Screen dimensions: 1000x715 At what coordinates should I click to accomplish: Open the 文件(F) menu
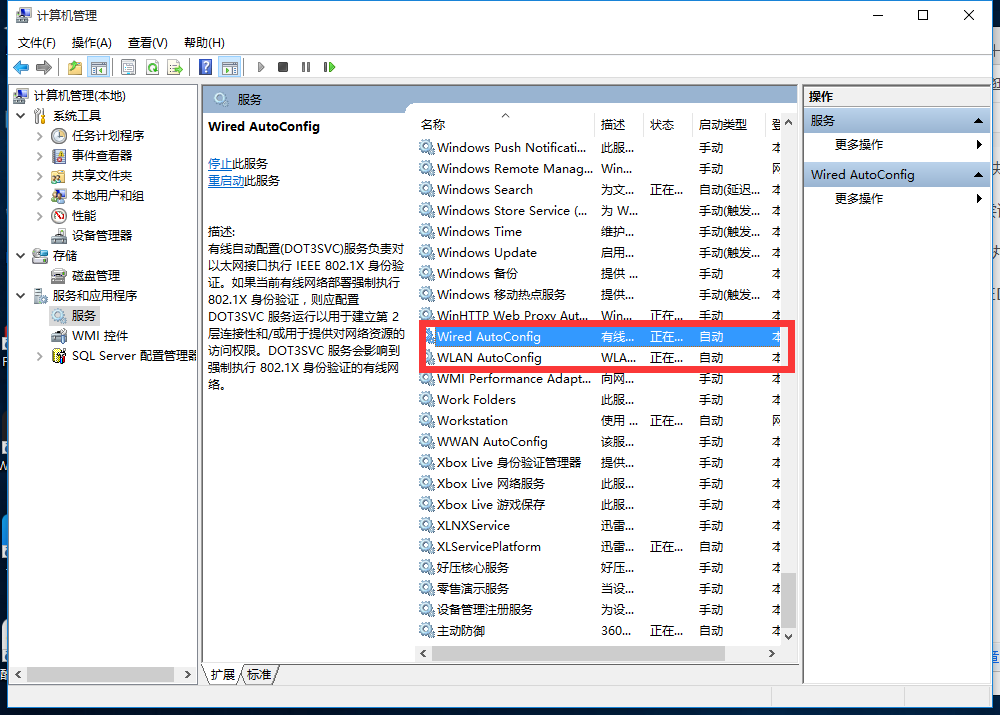[x=36, y=43]
